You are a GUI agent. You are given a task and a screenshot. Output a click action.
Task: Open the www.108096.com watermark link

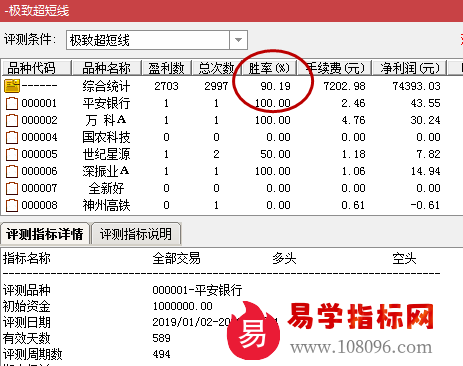pyautogui.click(x=361, y=347)
